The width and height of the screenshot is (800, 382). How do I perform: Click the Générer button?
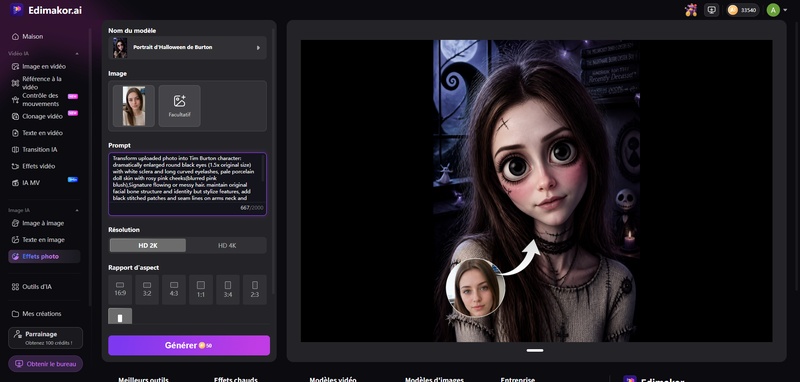tap(189, 345)
